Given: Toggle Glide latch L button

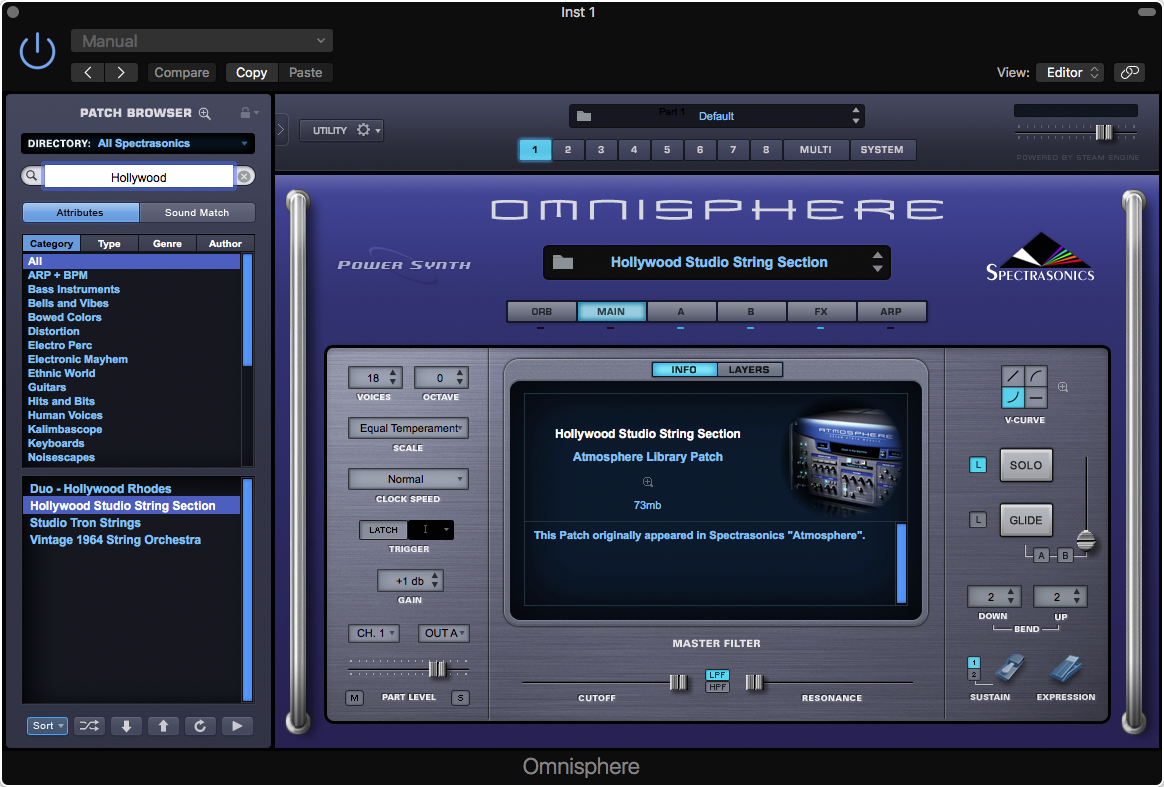Looking at the screenshot, I should click(978, 520).
